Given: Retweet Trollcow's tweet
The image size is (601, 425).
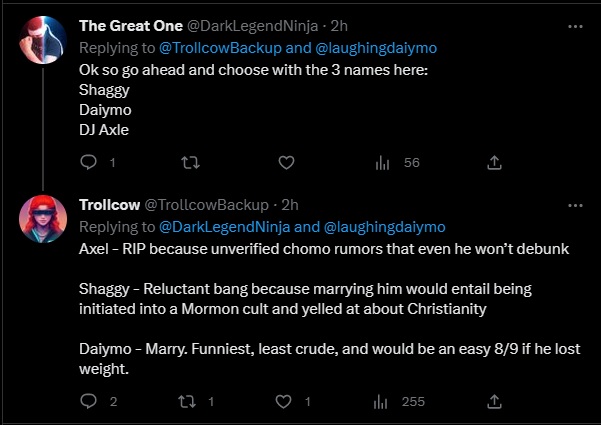Looking at the screenshot, I should pyautogui.click(x=187, y=402).
